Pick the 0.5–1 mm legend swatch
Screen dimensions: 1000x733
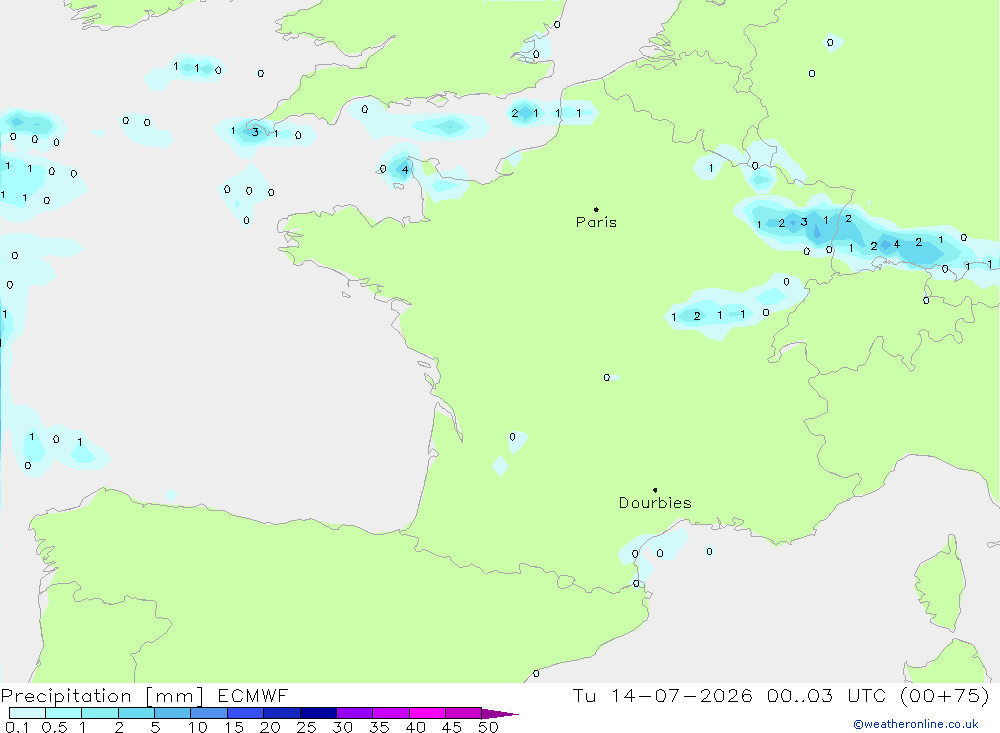64,713
